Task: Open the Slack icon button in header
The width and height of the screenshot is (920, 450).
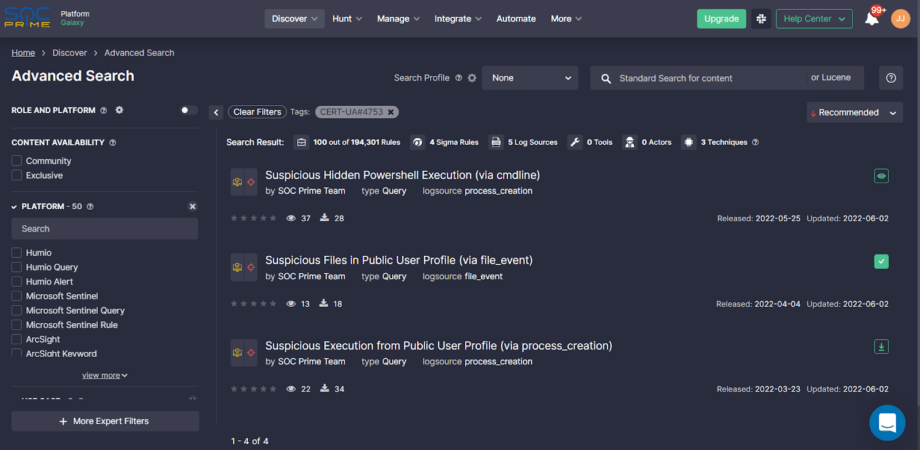Action: click(x=761, y=19)
